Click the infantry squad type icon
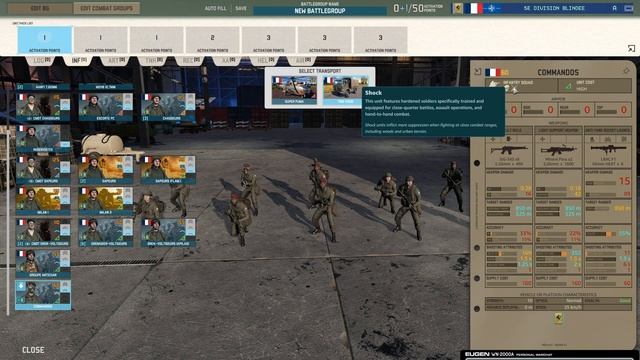Screen dimensions: 640x360 (x=493, y=84)
